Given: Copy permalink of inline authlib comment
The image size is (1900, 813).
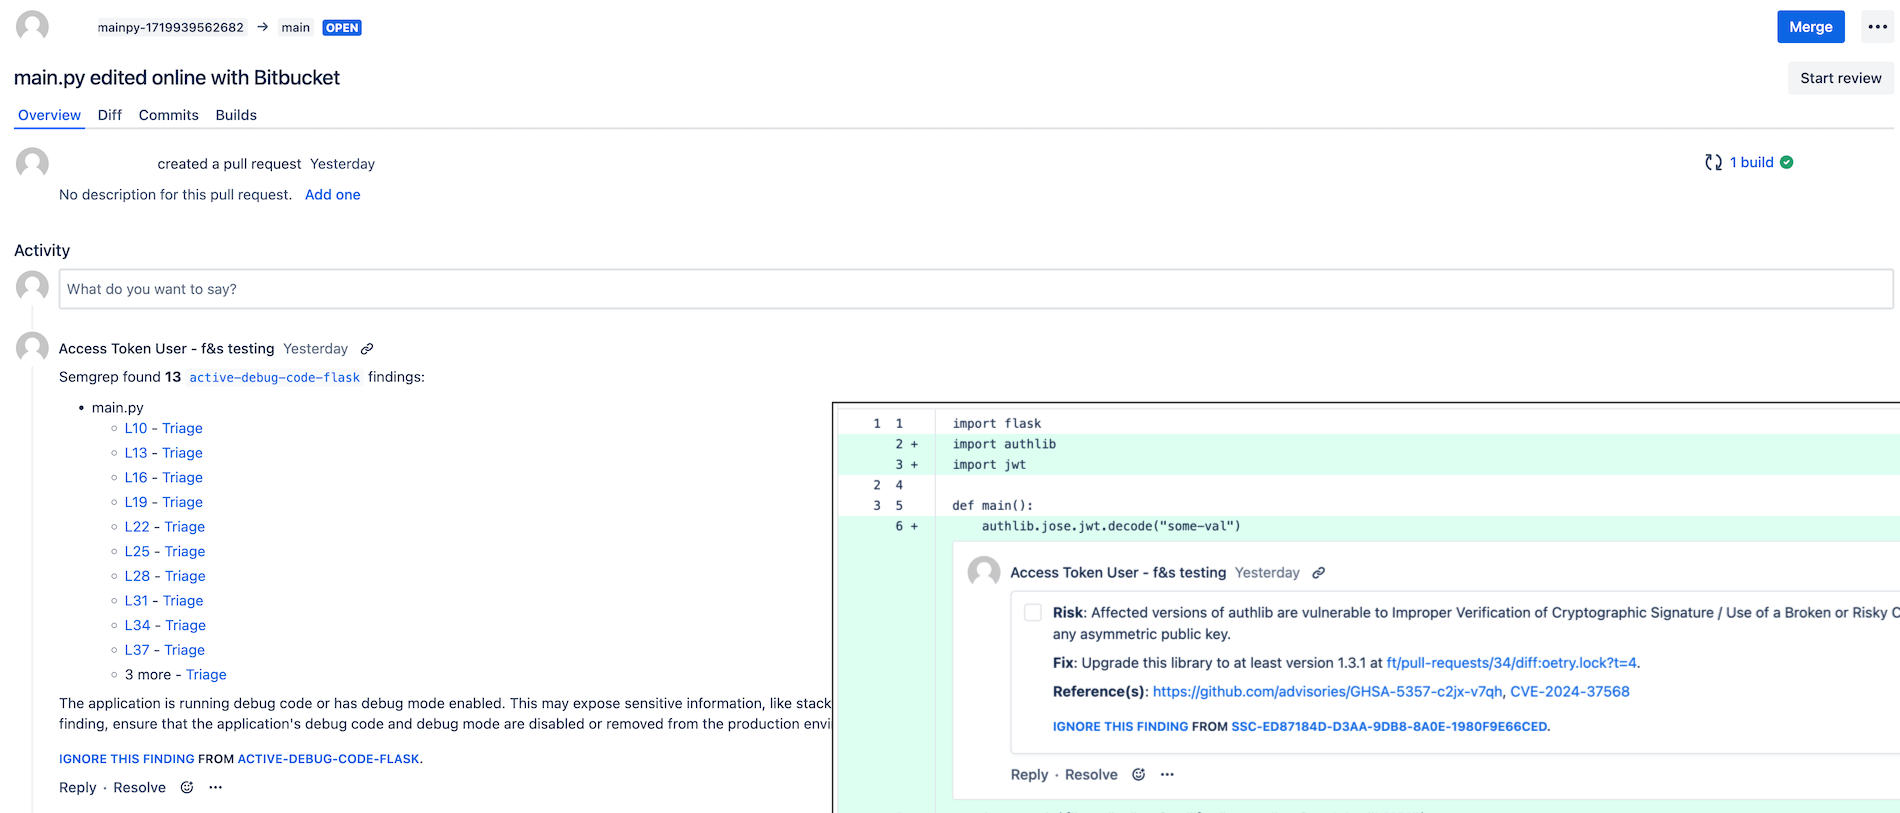Looking at the screenshot, I should 1319,573.
